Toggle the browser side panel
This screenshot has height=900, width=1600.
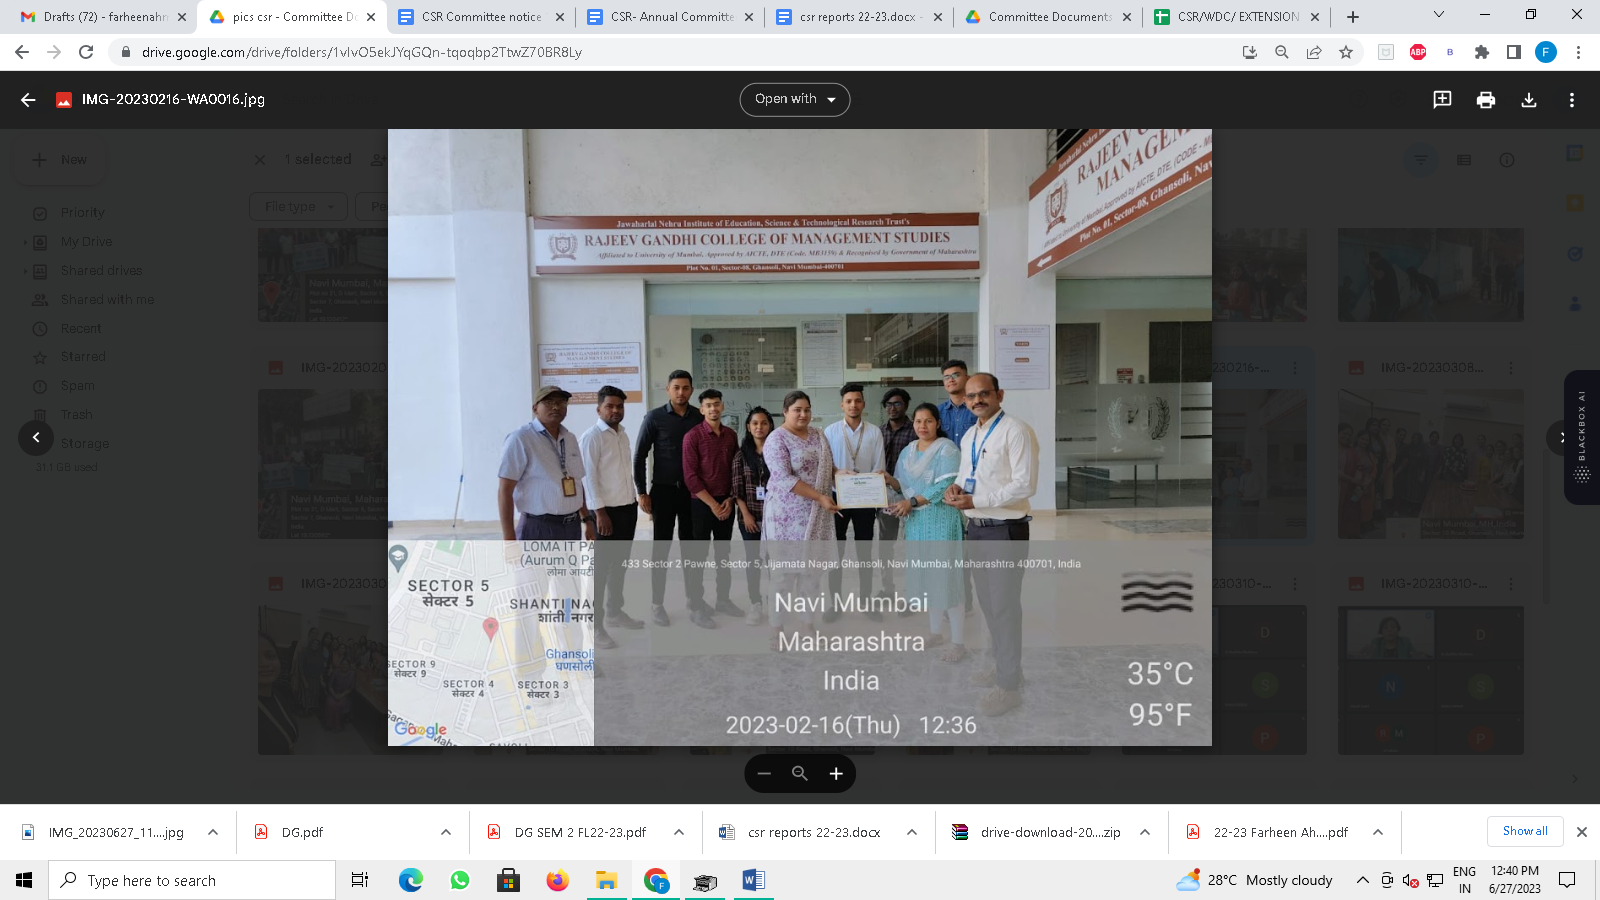pos(1514,52)
